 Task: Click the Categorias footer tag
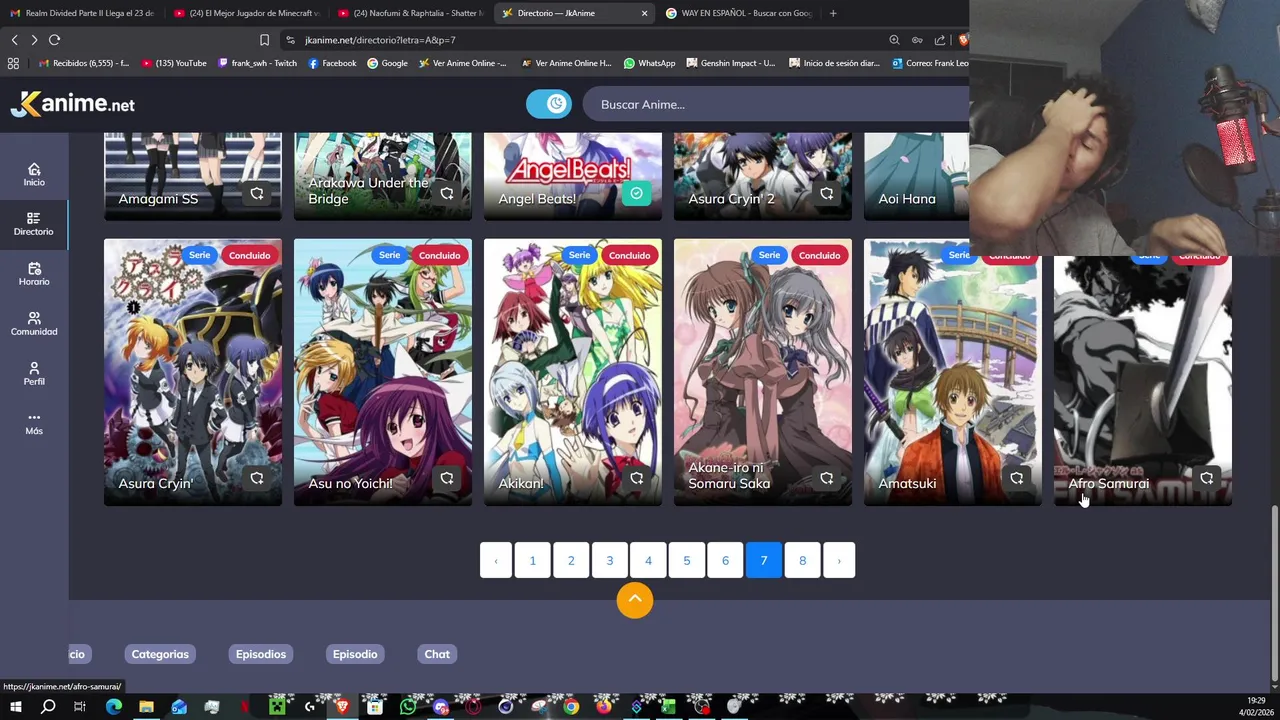click(x=160, y=654)
